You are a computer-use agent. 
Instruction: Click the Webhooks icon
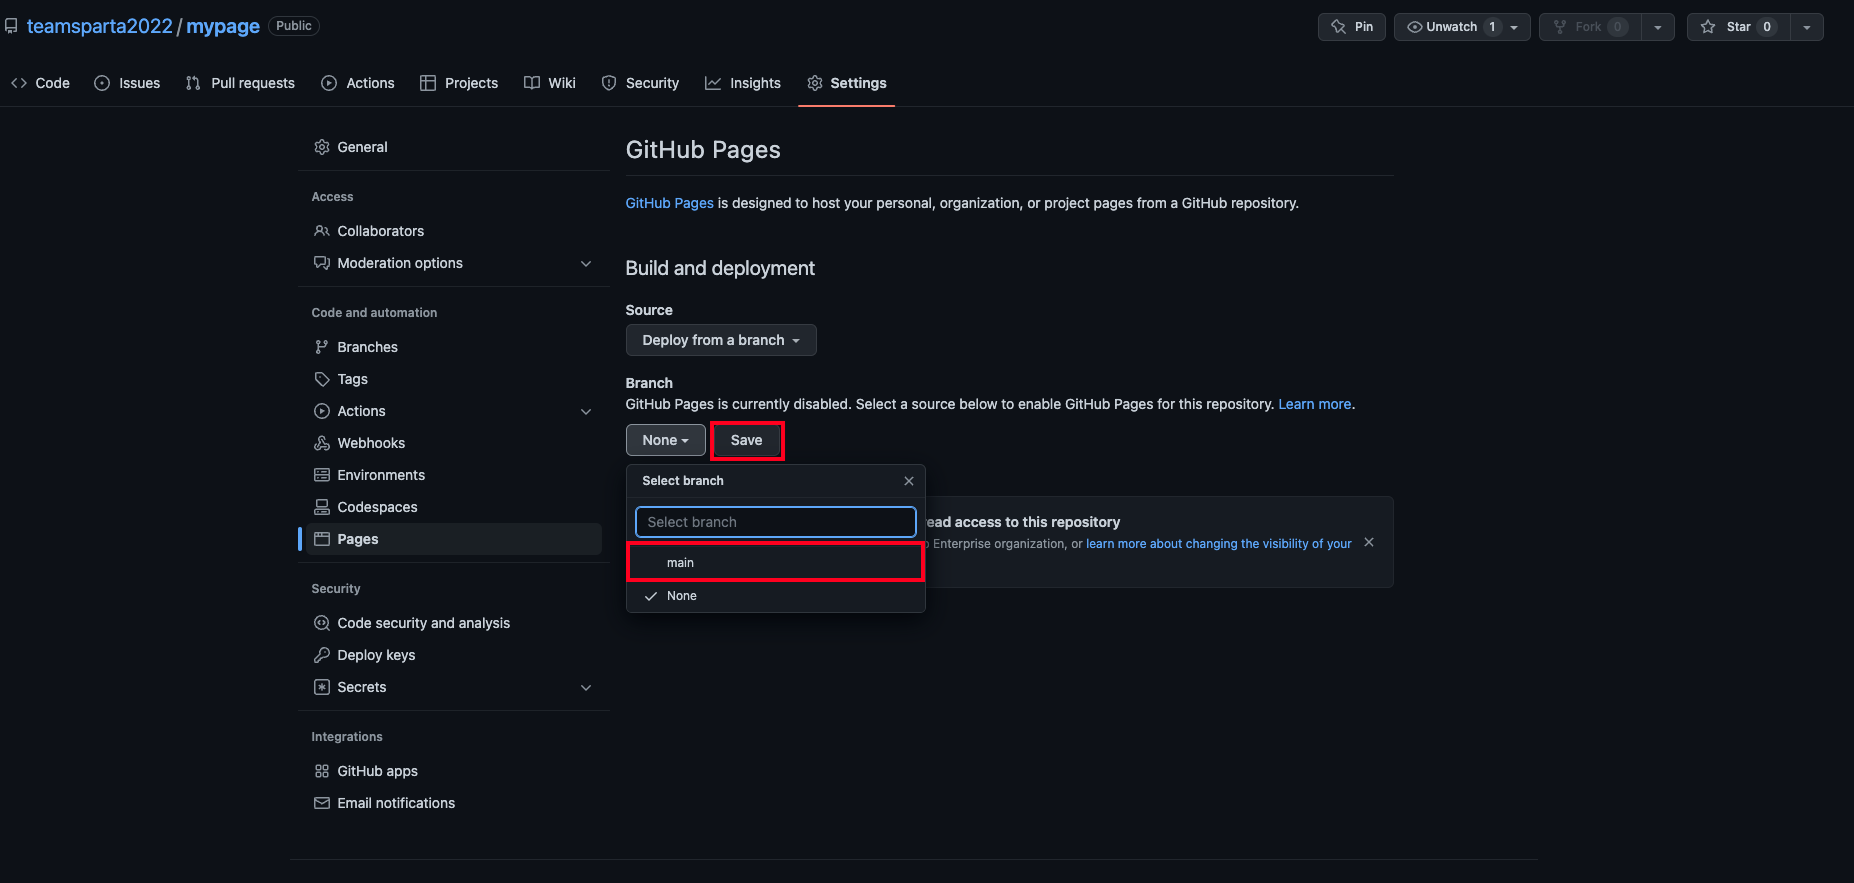coord(322,443)
